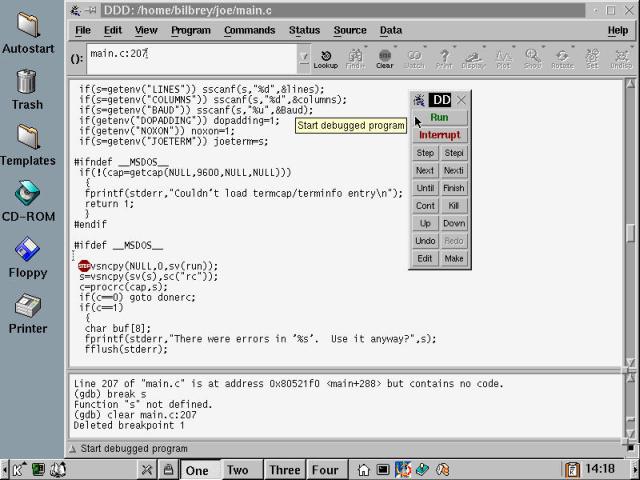Switch to virtual desktop Three
The height and width of the screenshot is (480, 640).
(x=284, y=469)
